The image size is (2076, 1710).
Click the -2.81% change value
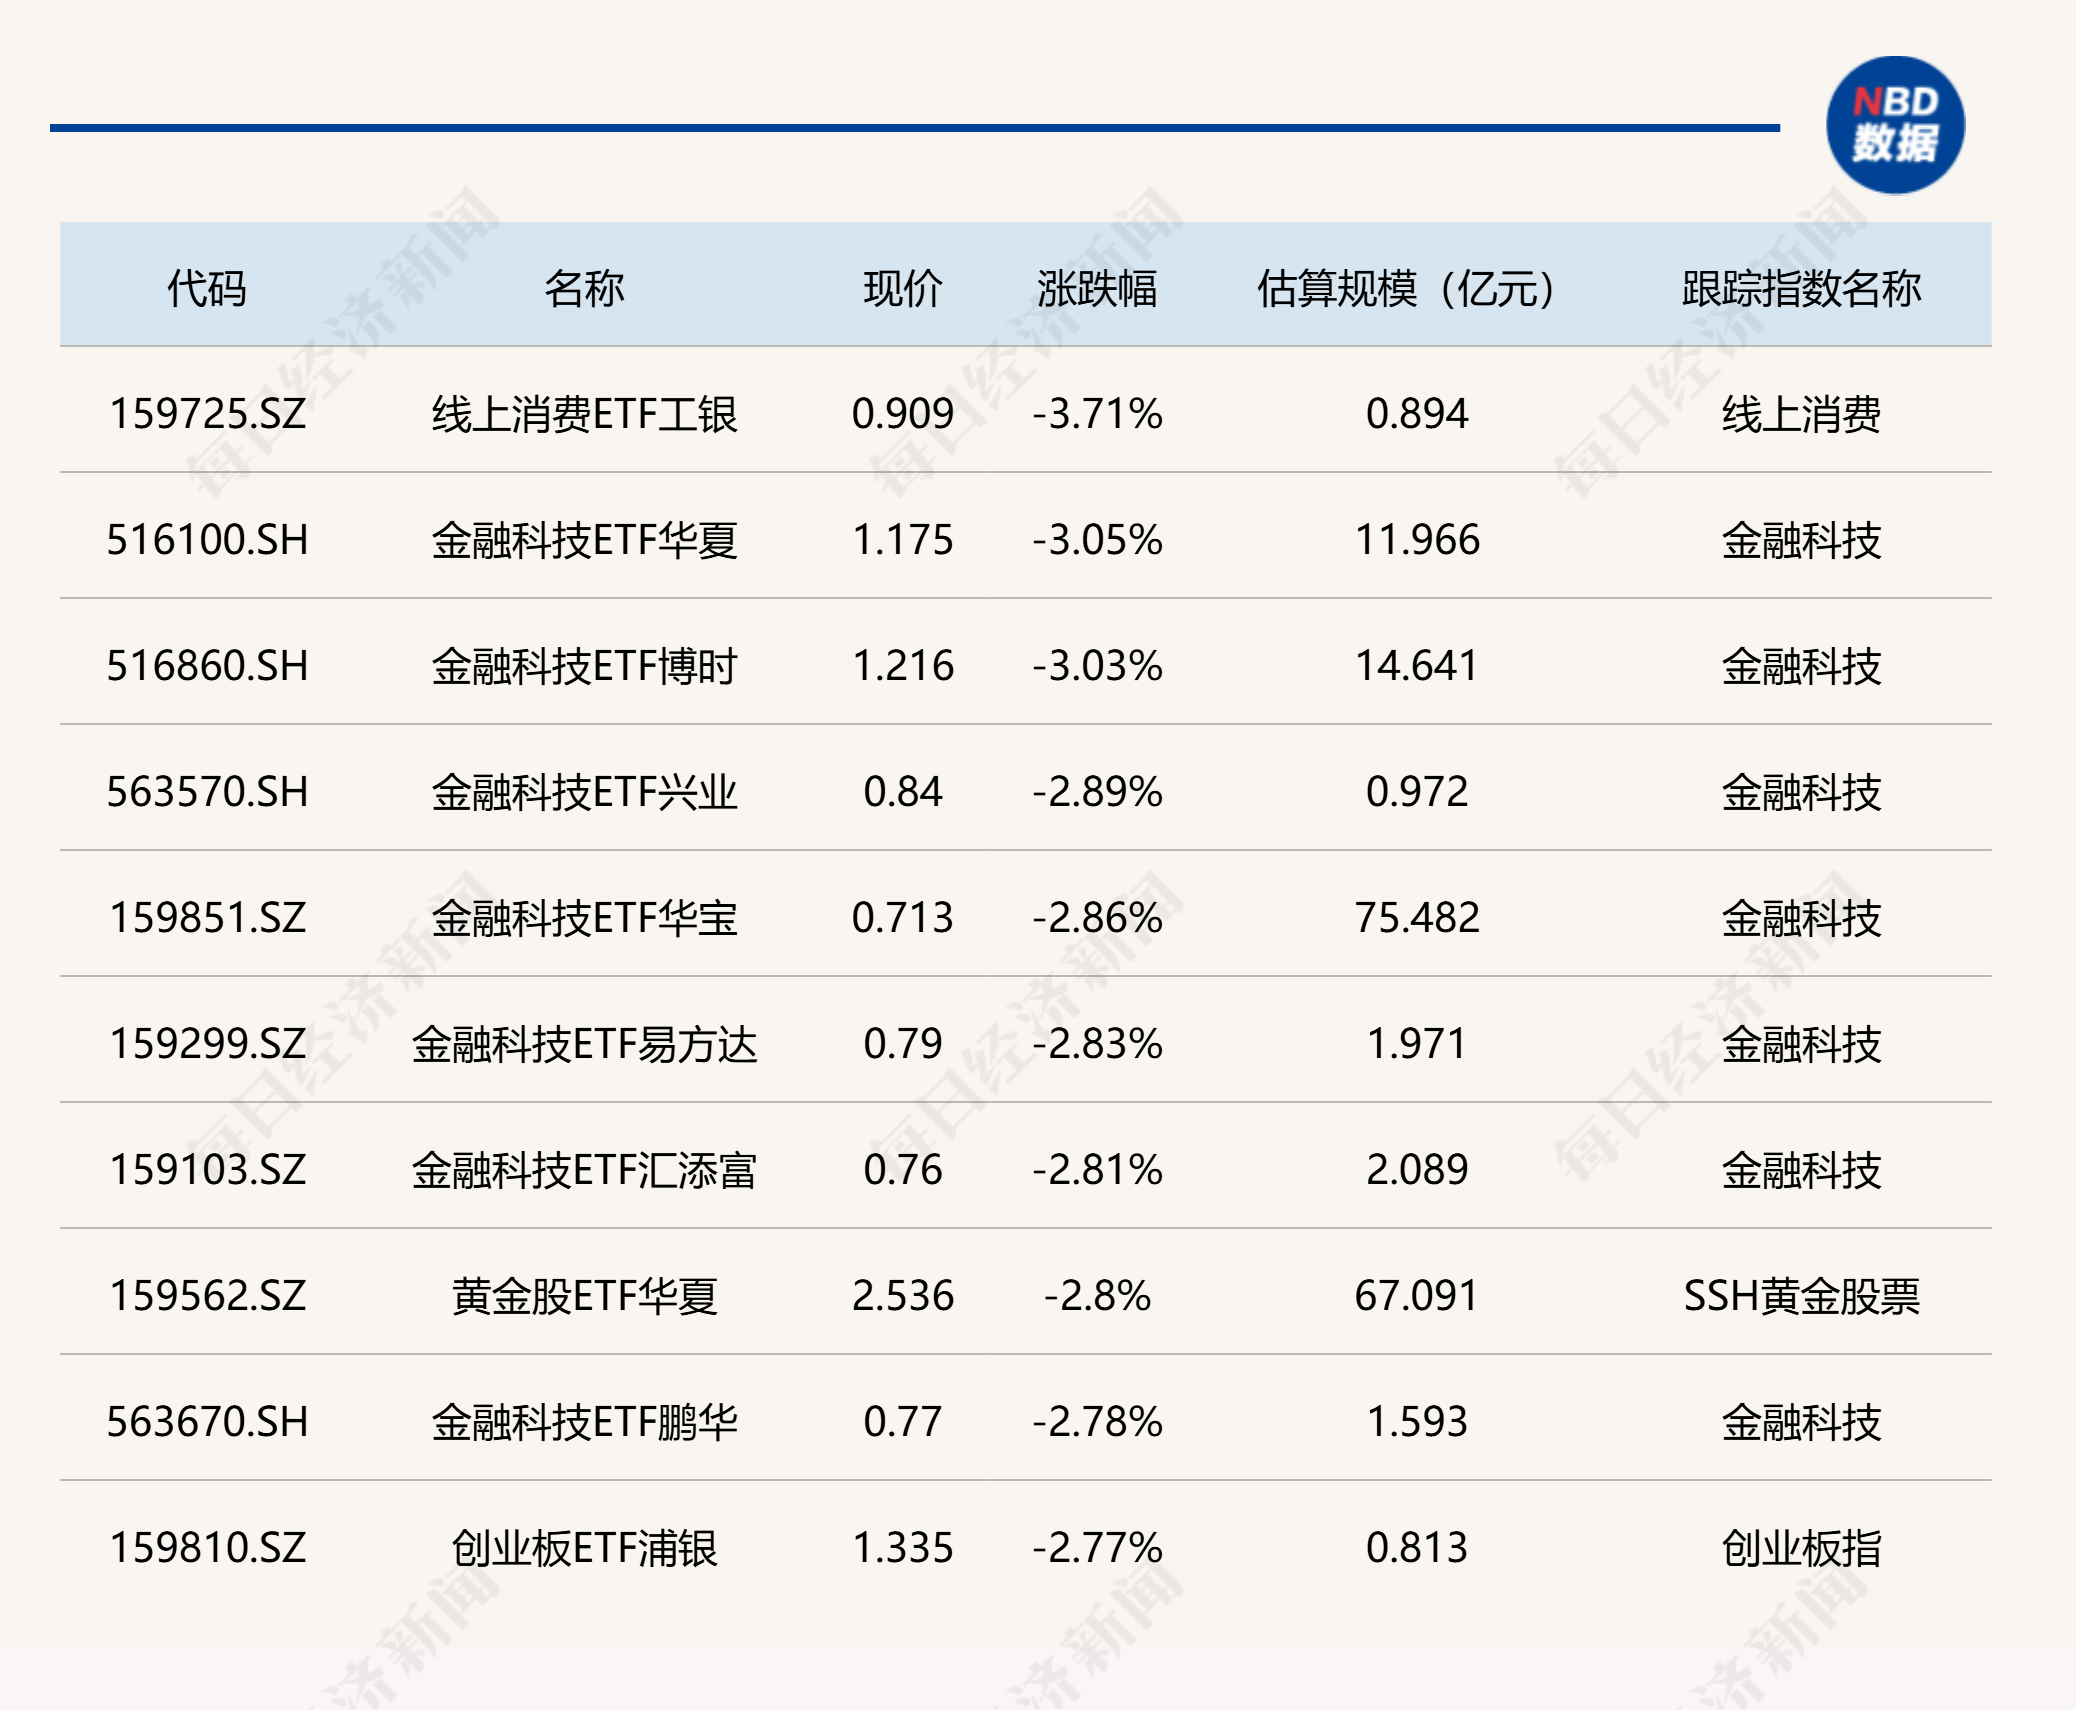1097,1170
